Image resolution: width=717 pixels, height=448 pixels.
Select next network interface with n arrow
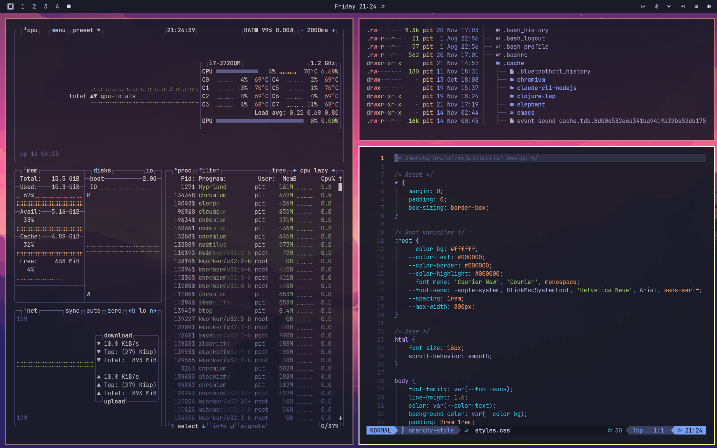(154, 310)
